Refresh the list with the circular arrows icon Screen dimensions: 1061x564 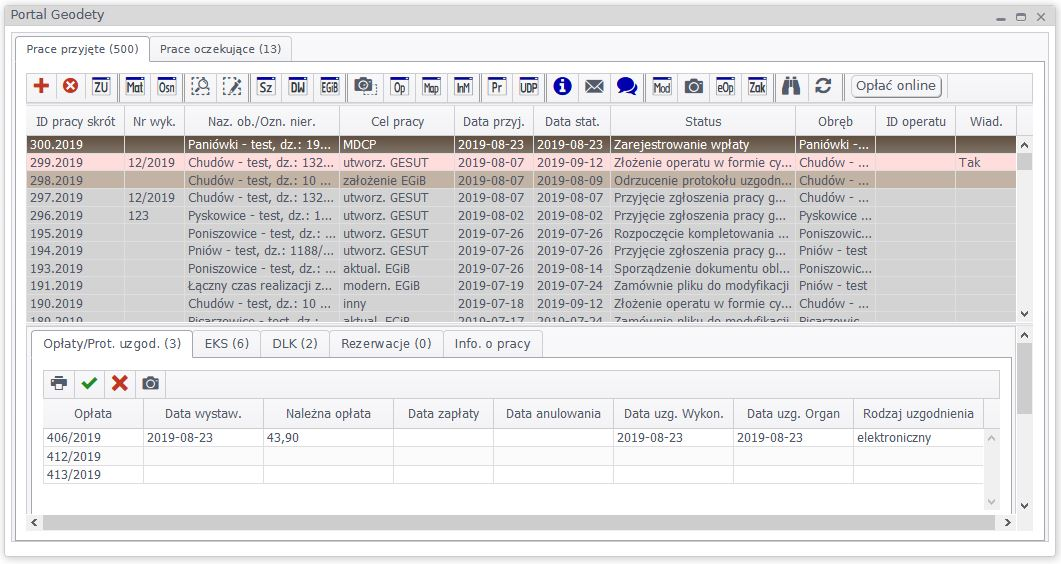pos(823,86)
